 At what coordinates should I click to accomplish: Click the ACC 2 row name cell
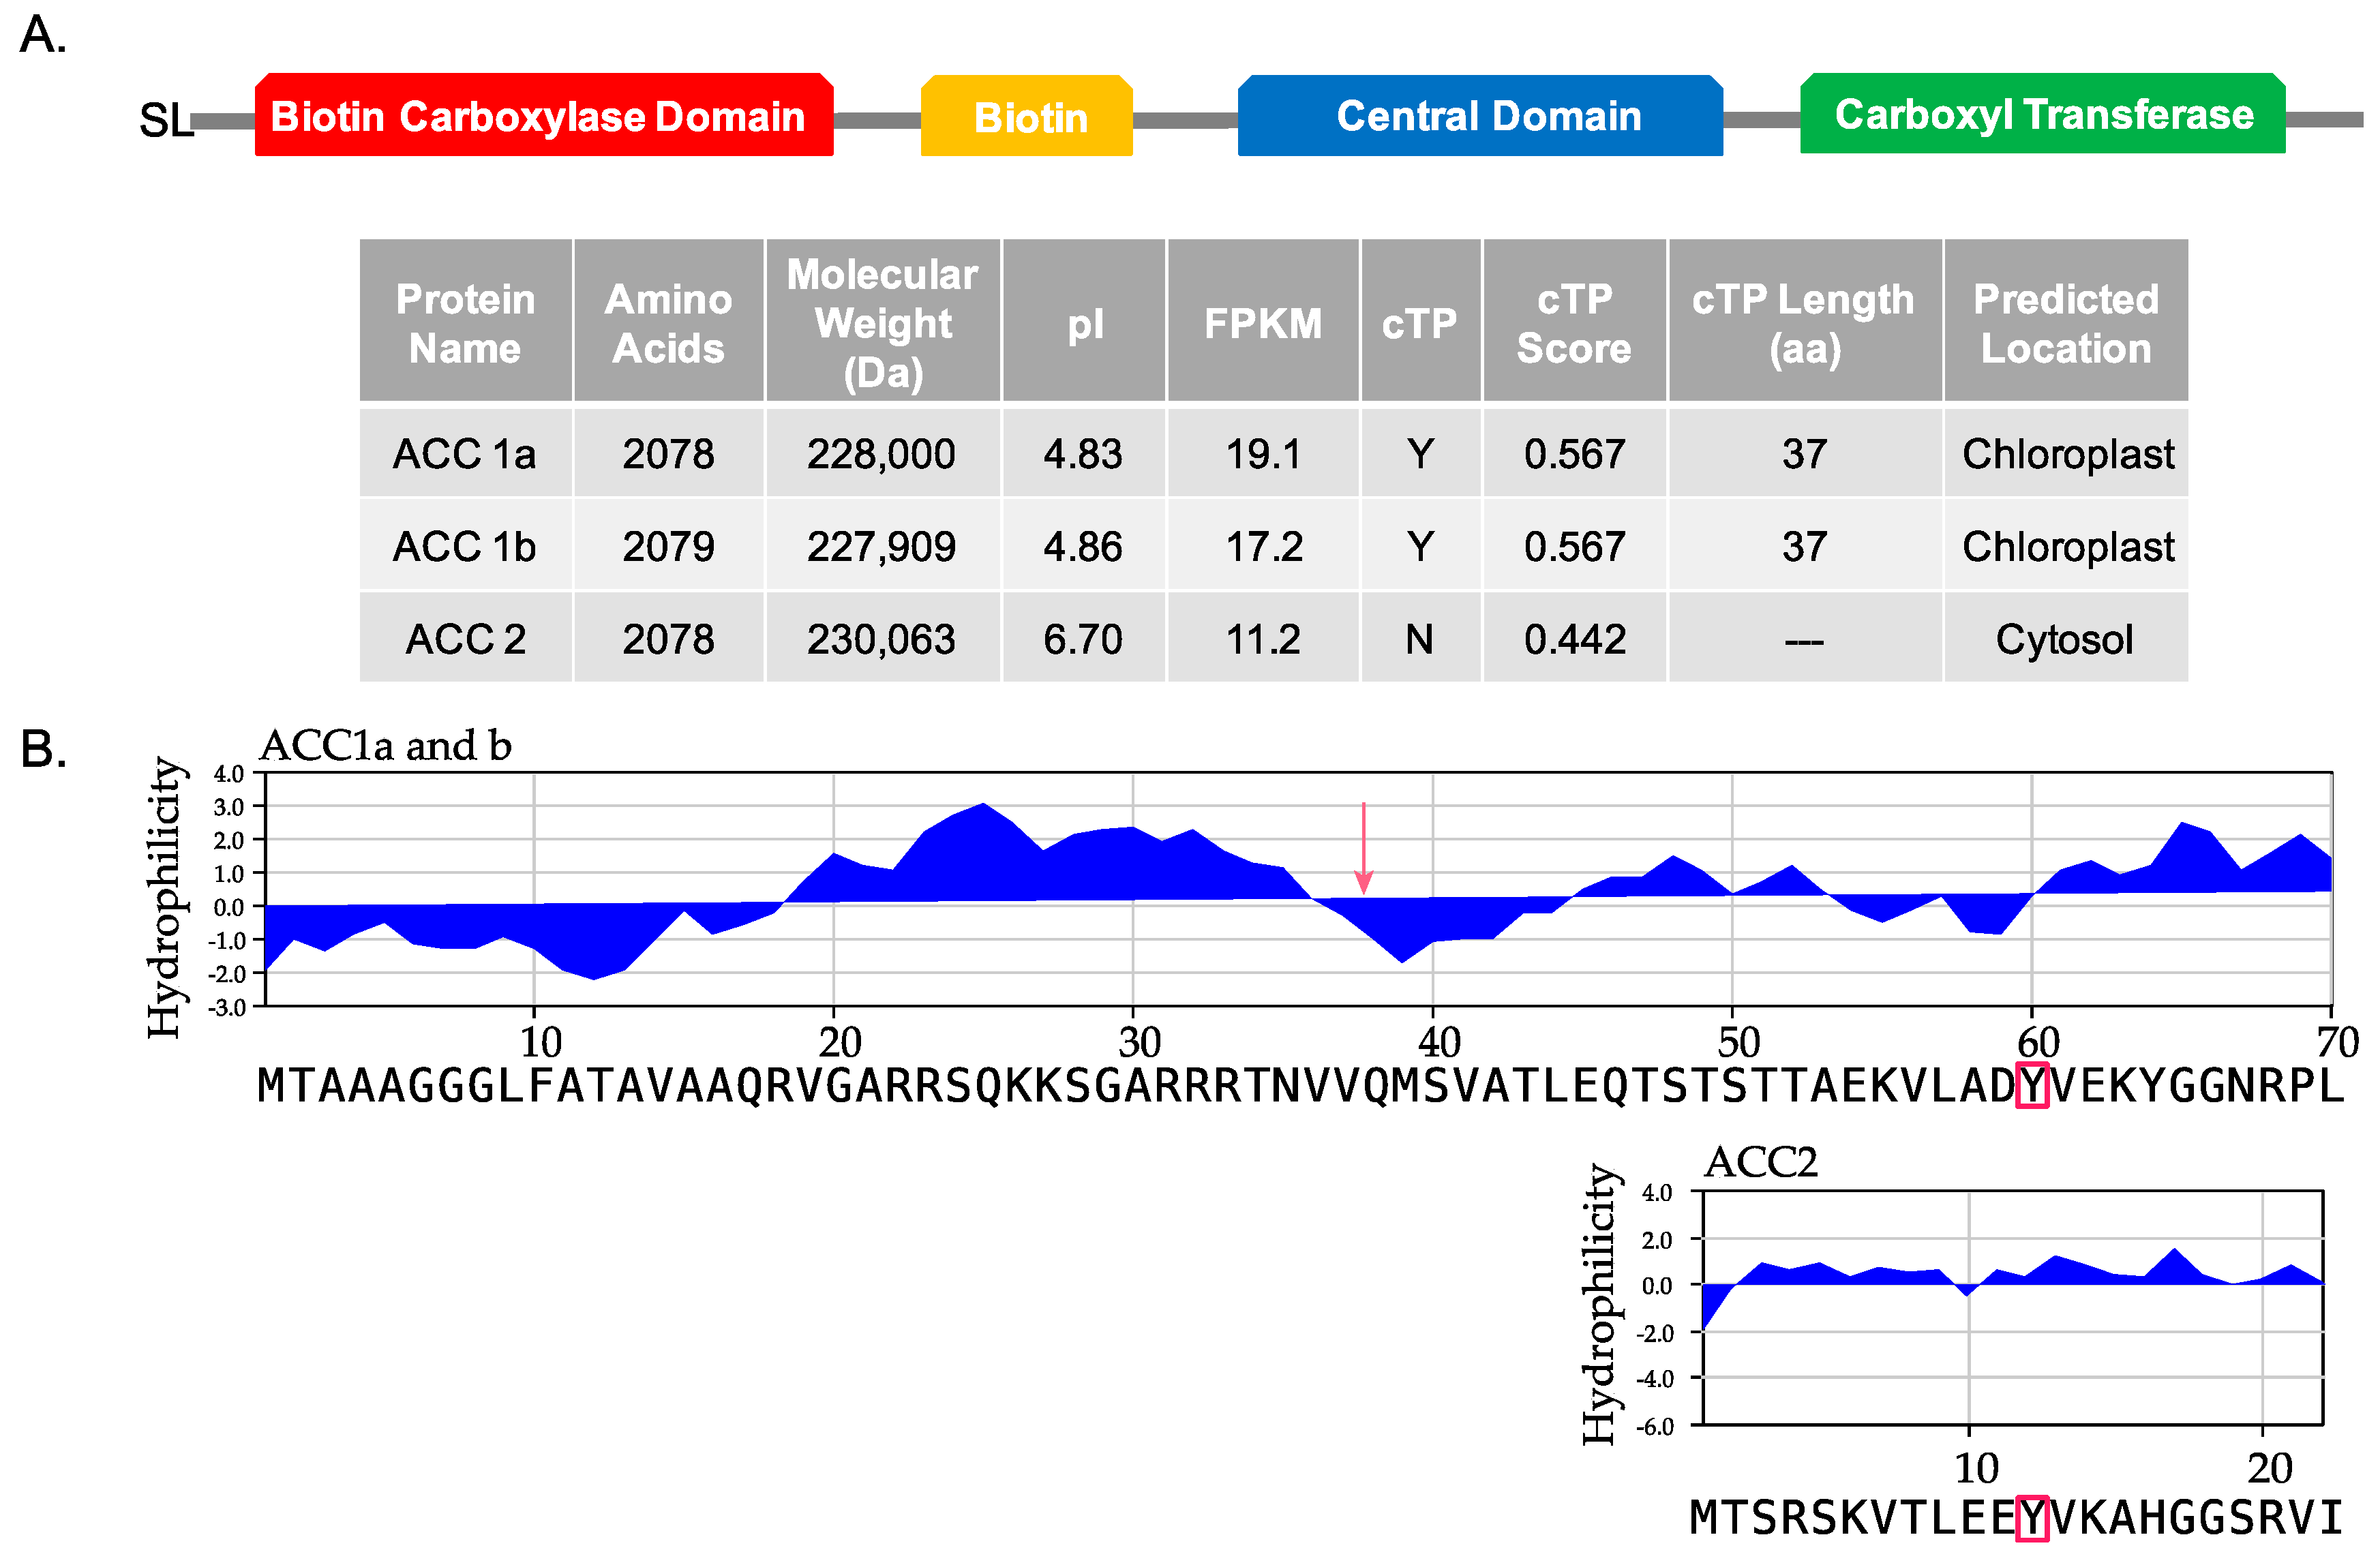click(x=465, y=639)
